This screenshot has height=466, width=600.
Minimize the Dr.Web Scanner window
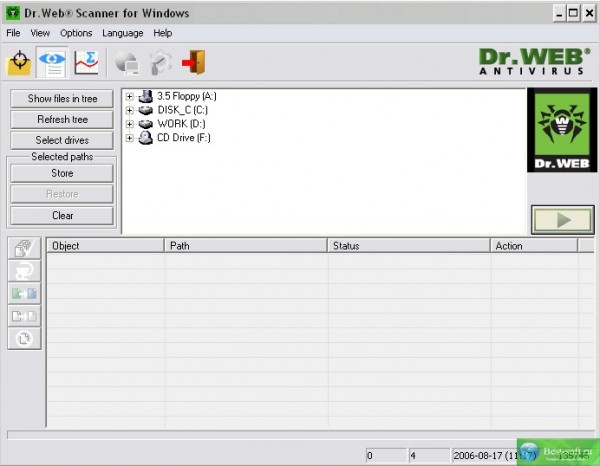click(559, 14)
